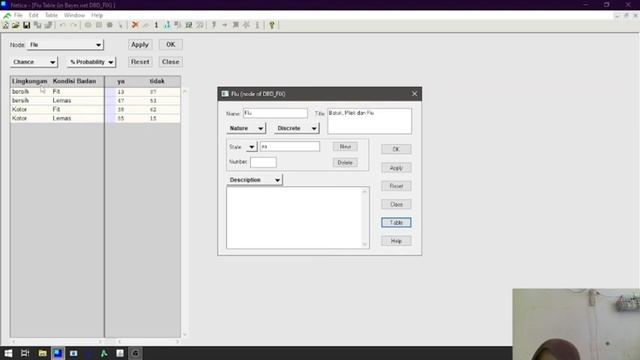Screen dimensions: 640x360
Task: Open the Help menu
Action: click(97, 16)
